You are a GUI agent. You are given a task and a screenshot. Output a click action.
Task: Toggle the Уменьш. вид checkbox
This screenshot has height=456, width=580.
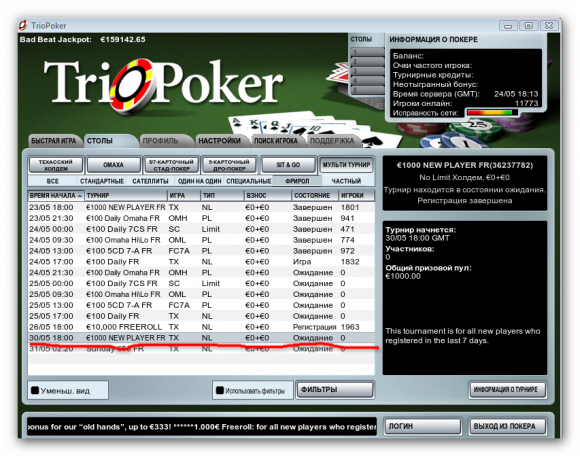tap(35, 390)
